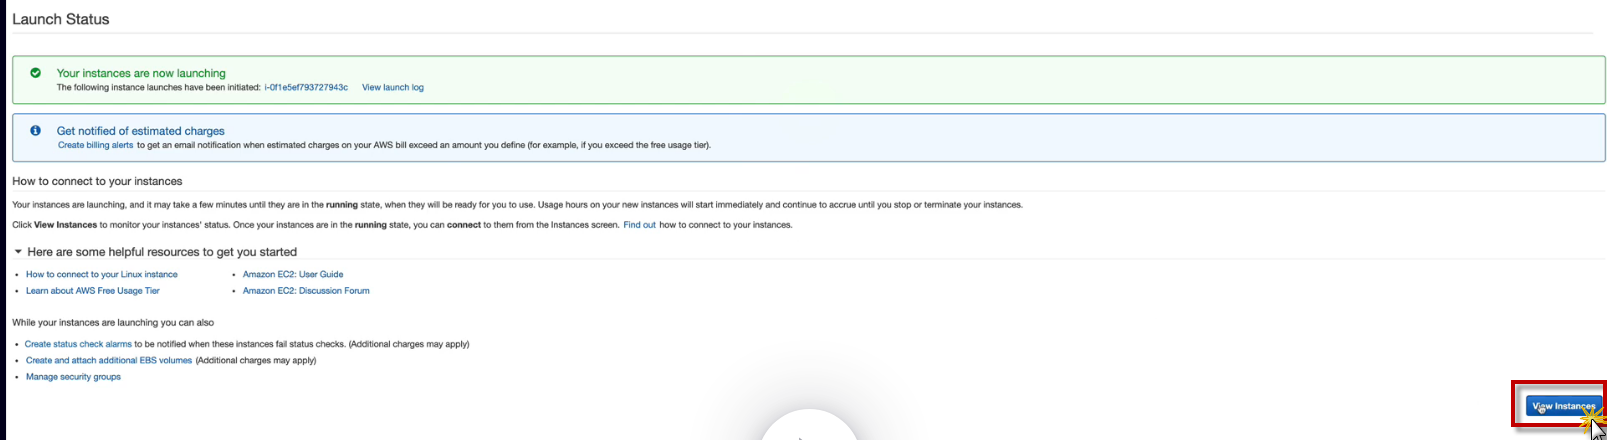Click the blue info icon
The height and width of the screenshot is (440, 1607).
coord(36,130)
